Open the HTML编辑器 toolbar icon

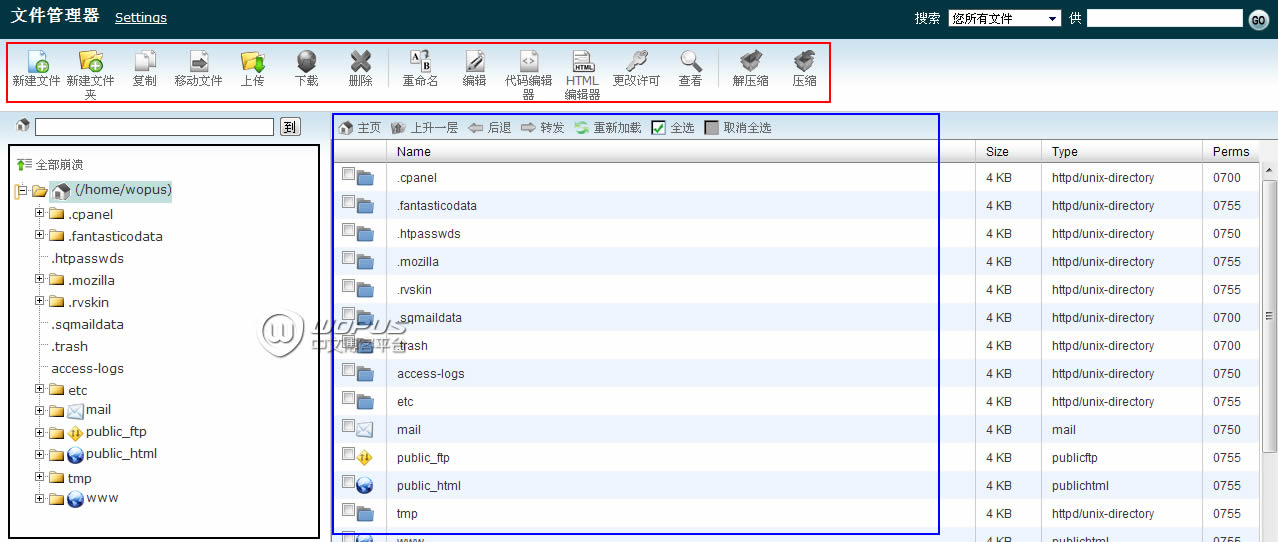point(583,61)
